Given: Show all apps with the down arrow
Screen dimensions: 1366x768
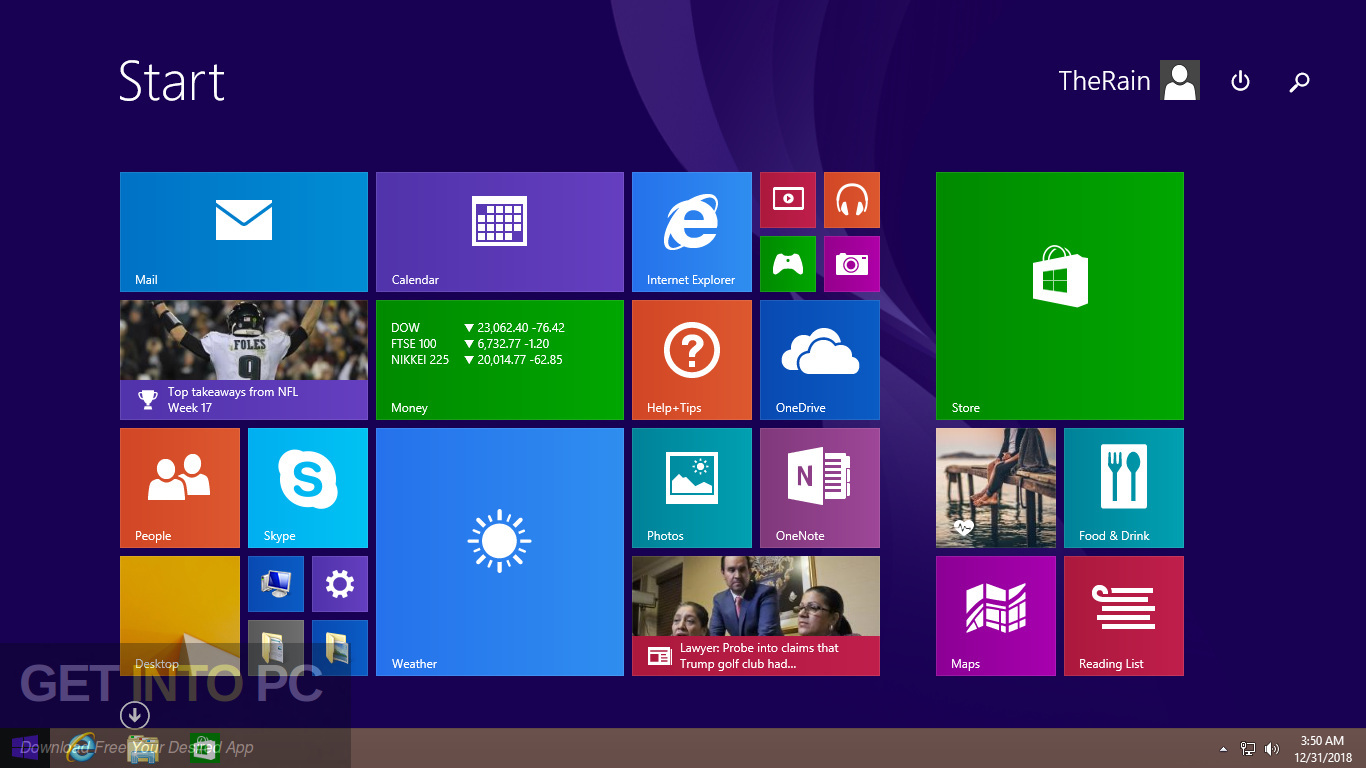Looking at the screenshot, I should [x=134, y=714].
